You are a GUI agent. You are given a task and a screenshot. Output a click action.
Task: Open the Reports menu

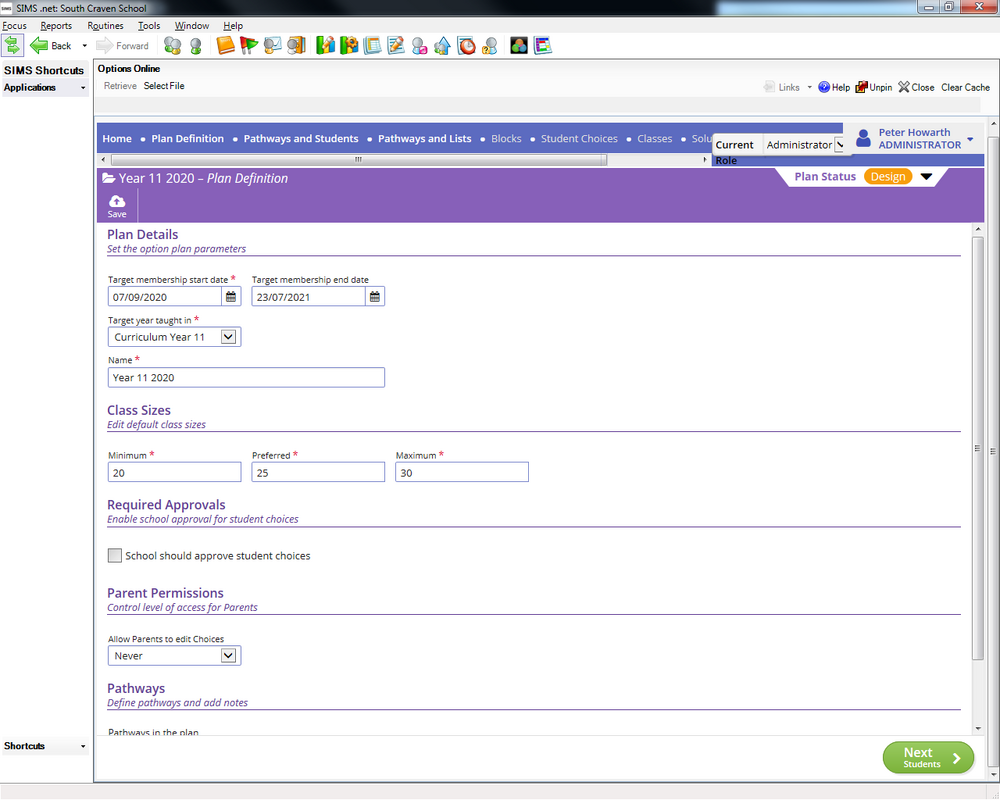56,26
